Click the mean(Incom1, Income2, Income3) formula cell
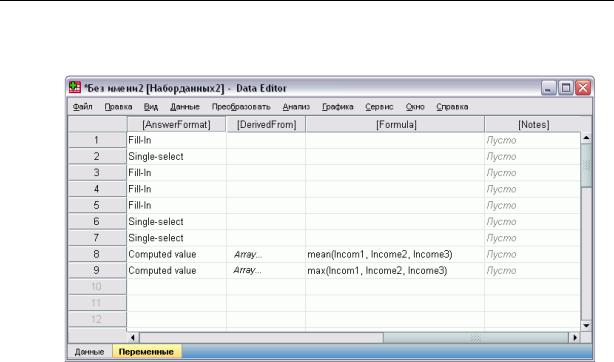The image size is (614, 362). pos(395,254)
